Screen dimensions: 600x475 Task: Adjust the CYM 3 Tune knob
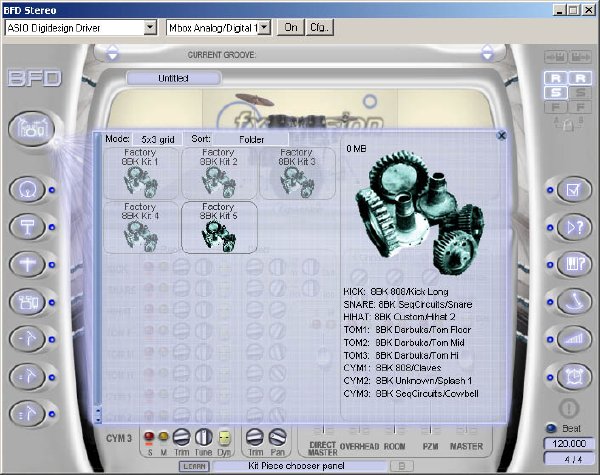click(x=204, y=437)
